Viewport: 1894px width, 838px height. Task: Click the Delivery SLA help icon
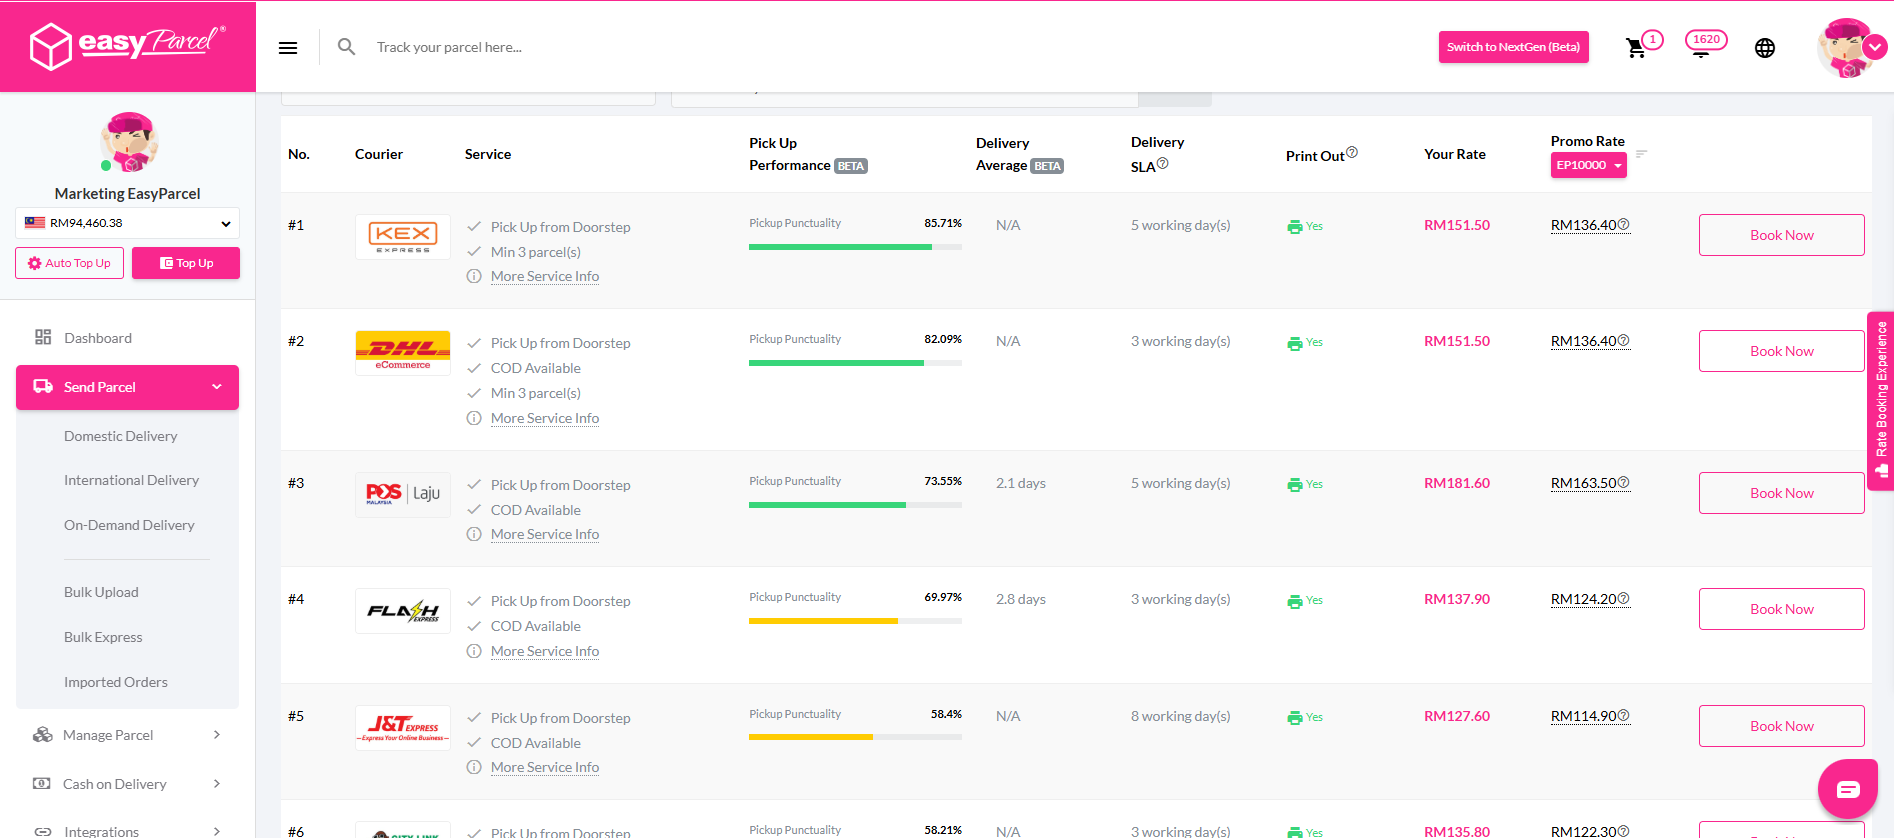coord(1163,164)
